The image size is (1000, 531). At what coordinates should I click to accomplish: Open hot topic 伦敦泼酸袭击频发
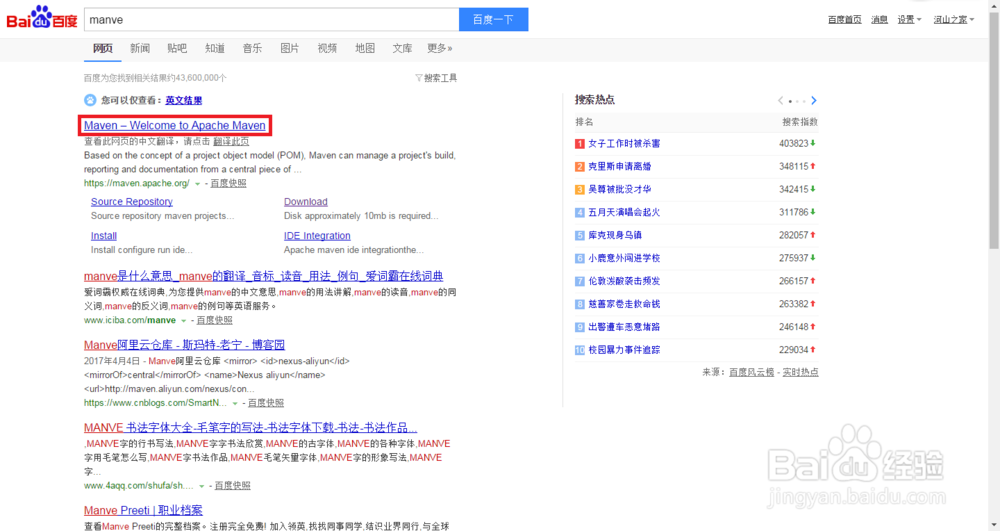tap(624, 281)
